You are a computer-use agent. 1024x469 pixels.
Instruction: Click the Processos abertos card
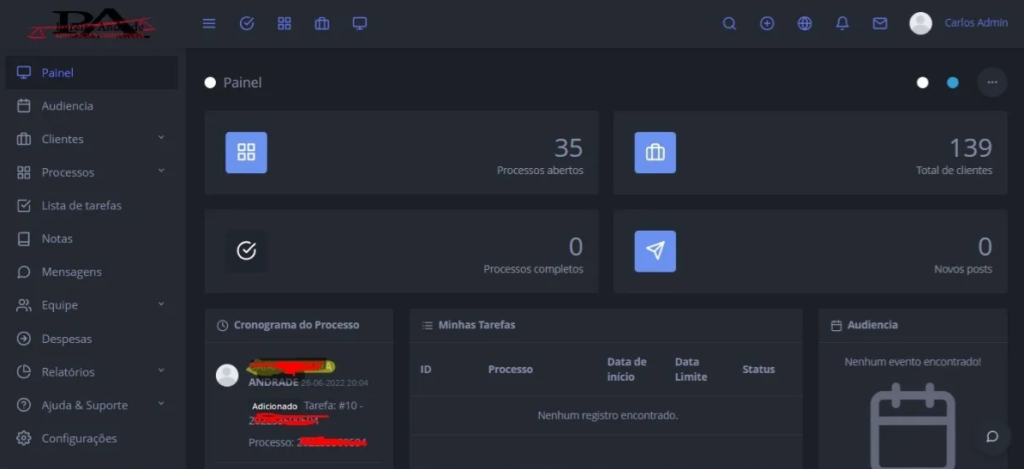pyautogui.click(x=401, y=152)
